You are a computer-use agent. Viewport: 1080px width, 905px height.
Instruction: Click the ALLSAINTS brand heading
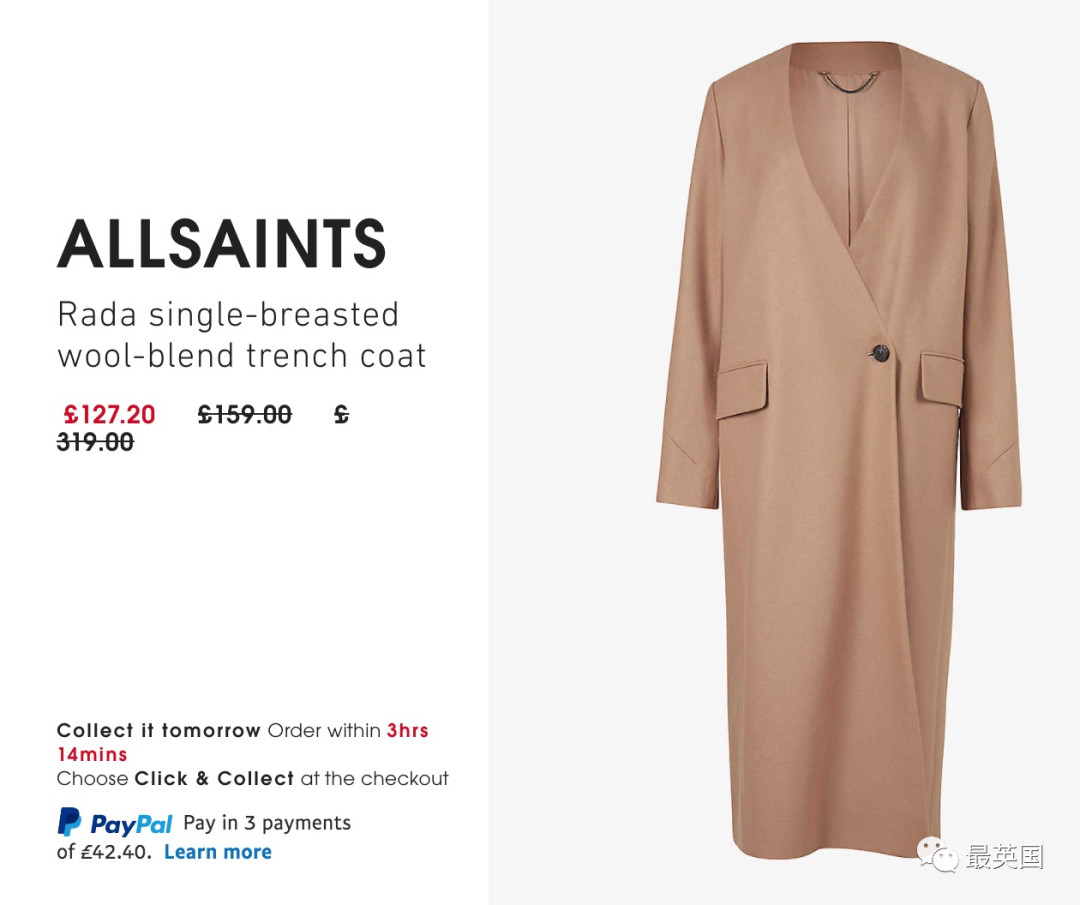click(x=221, y=243)
